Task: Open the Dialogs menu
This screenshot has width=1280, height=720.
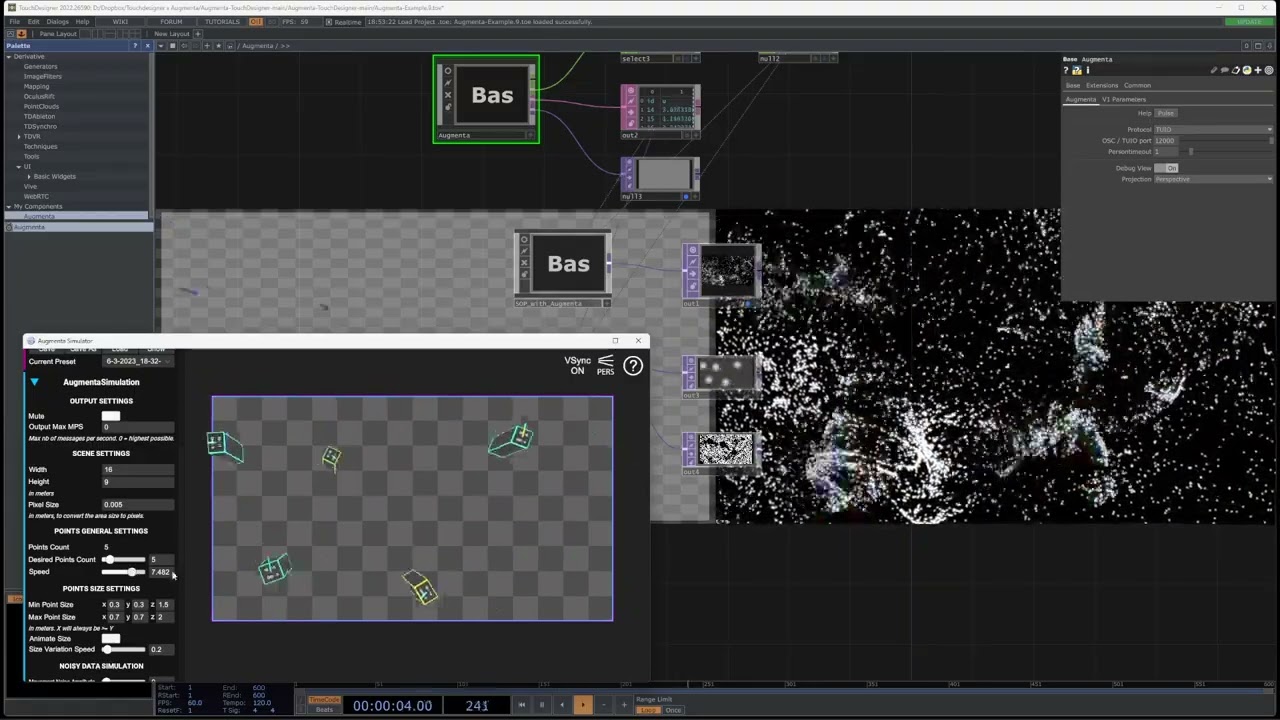Action: click(x=57, y=22)
